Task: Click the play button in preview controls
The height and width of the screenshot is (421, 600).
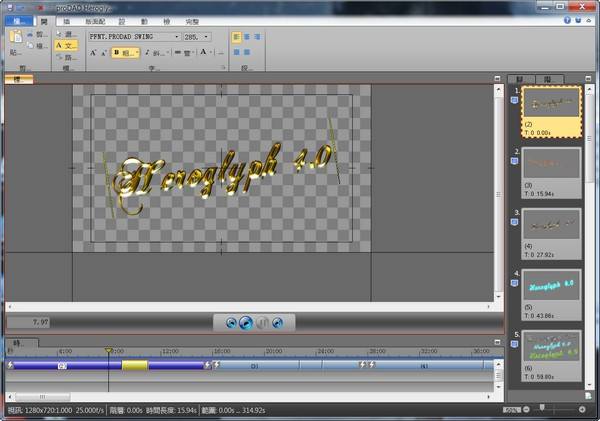Action: [246, 322]
